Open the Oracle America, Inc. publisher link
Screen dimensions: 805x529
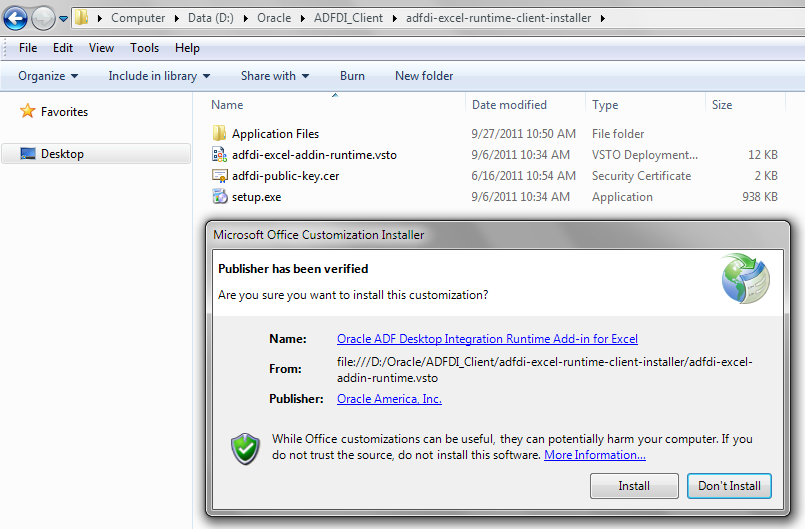click(x=389, y=399)
